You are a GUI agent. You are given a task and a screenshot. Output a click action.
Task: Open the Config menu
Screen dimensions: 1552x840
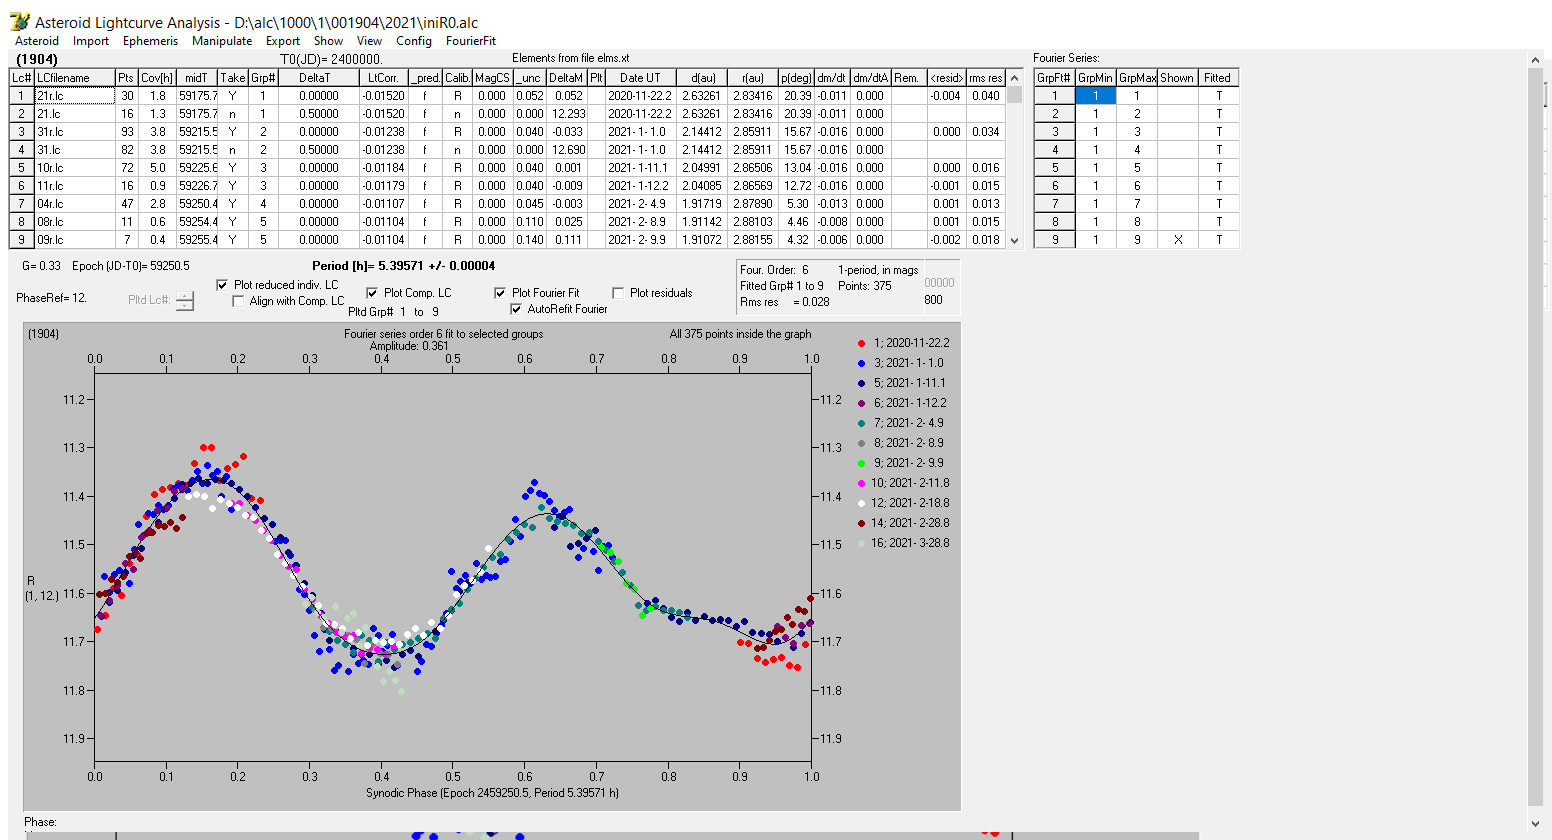413,41
